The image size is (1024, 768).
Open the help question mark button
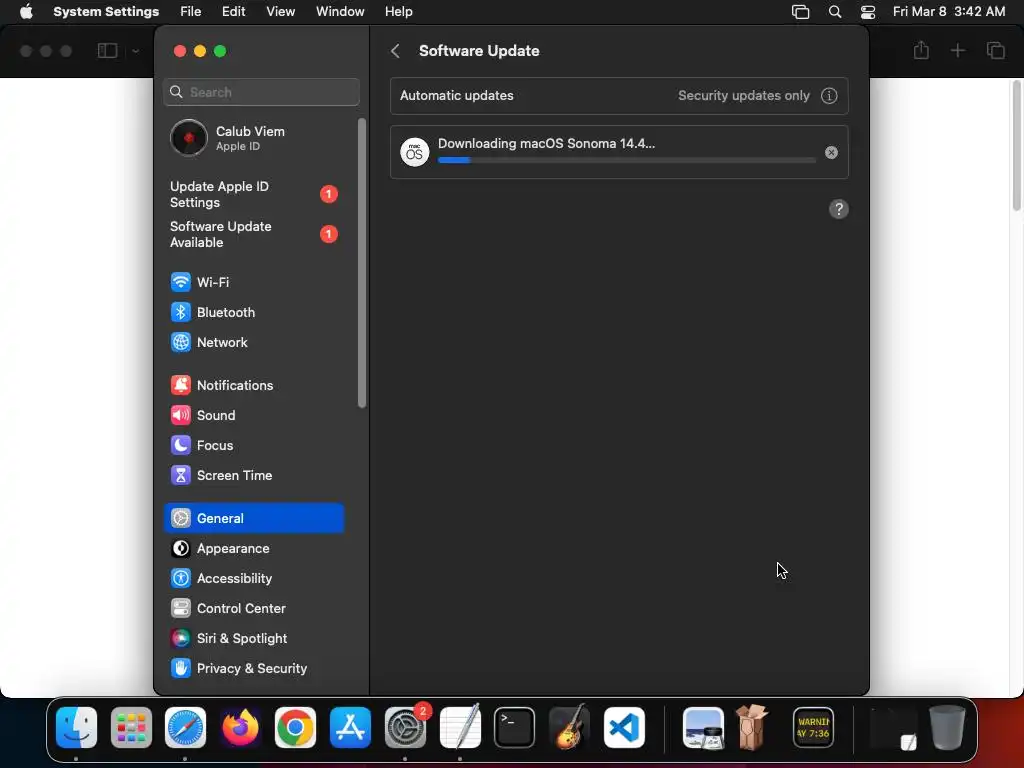pyautogui.click(x=839, y=209)
